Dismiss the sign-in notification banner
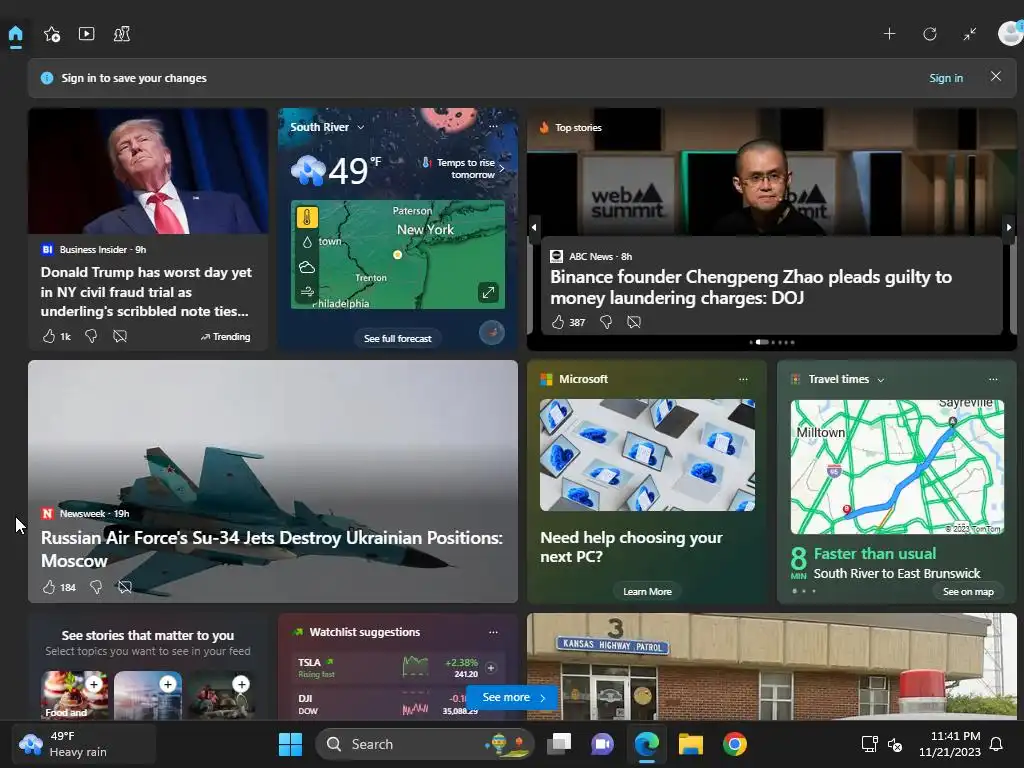This screenshot has width=1024, height=768. coord(995,76)
